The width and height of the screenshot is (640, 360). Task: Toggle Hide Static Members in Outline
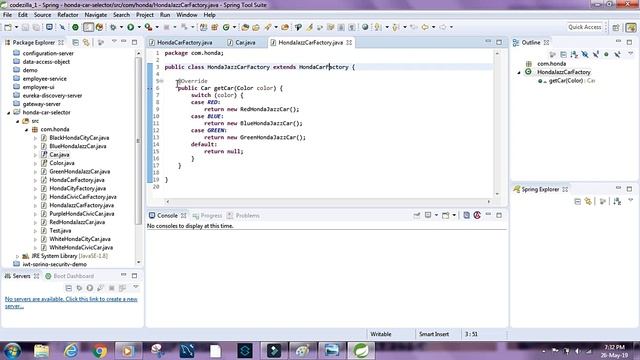tap(596, 54)
